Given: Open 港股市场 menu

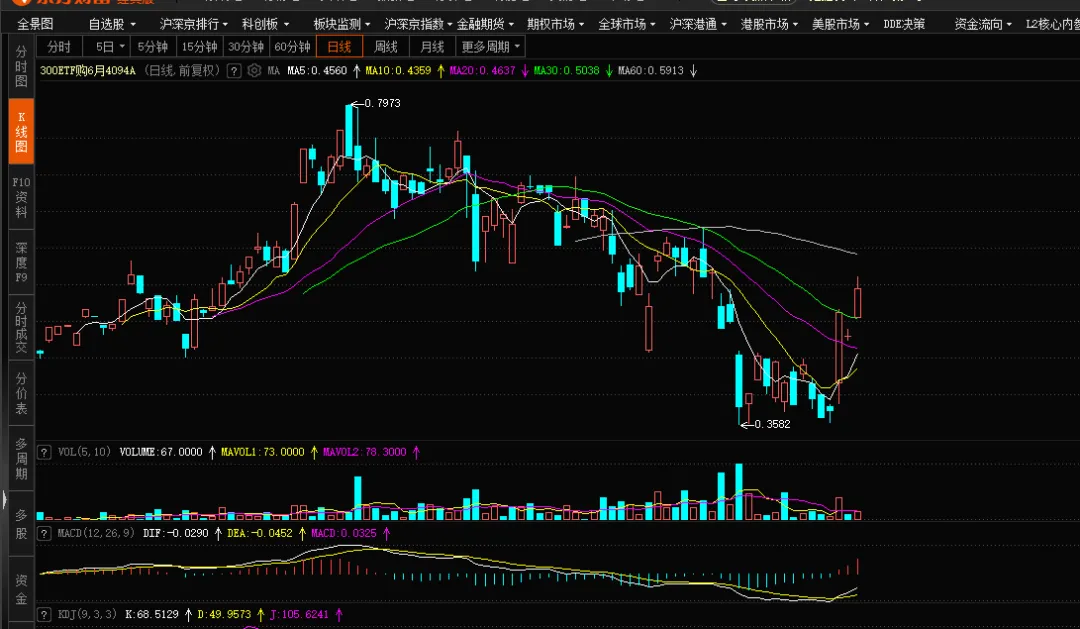Looking at the screenshot, I should click(x=769, y=24).
